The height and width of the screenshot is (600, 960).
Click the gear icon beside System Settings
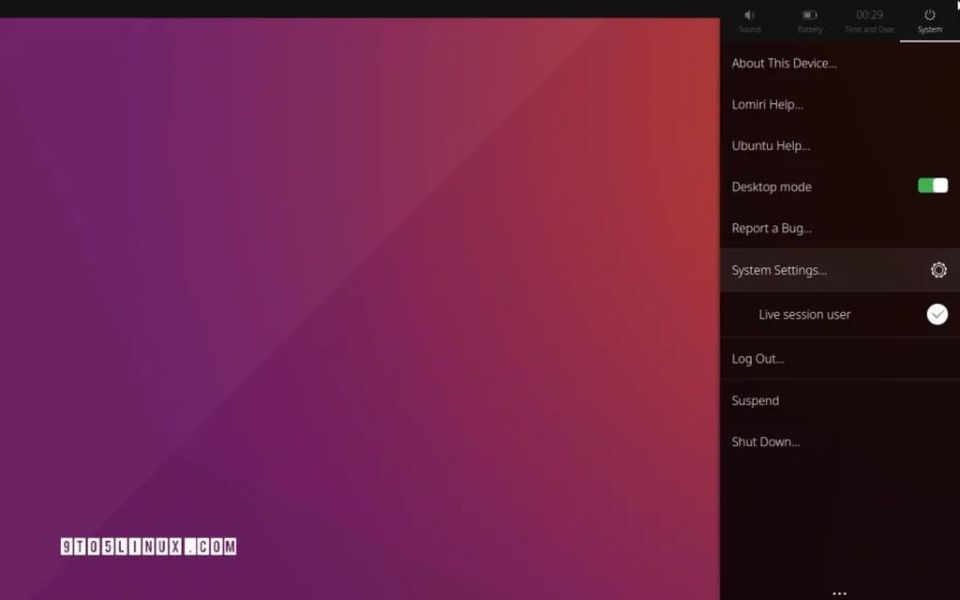(937, 269)
